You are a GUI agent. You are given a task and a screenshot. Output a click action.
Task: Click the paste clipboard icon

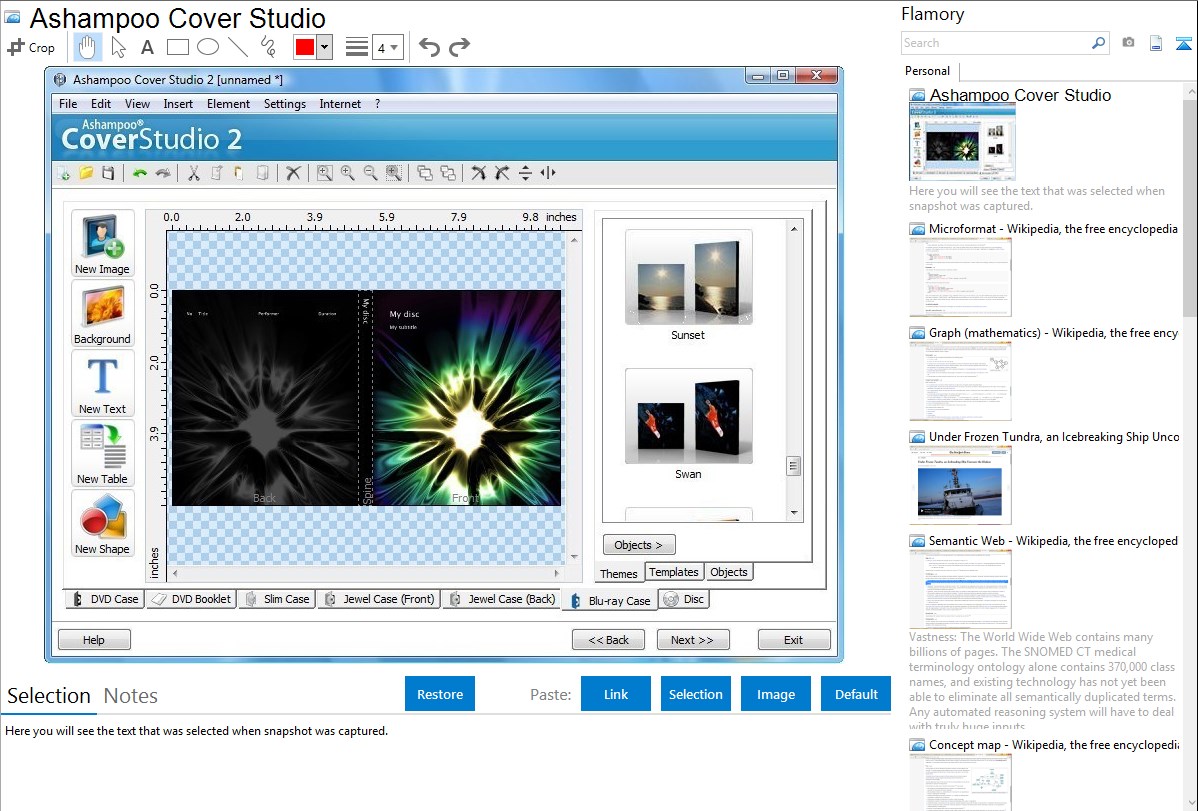pos(239,174)
